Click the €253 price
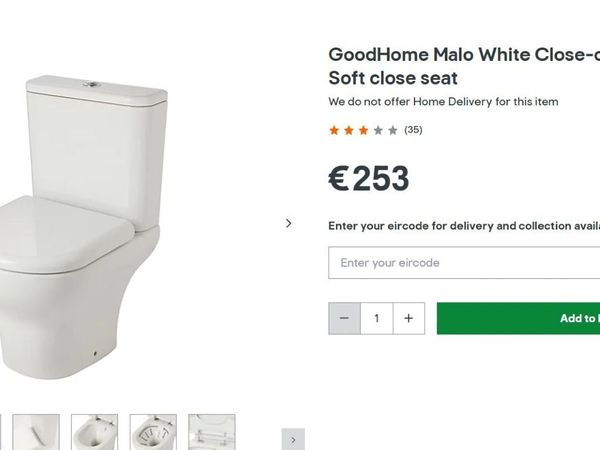 point(369,179)
